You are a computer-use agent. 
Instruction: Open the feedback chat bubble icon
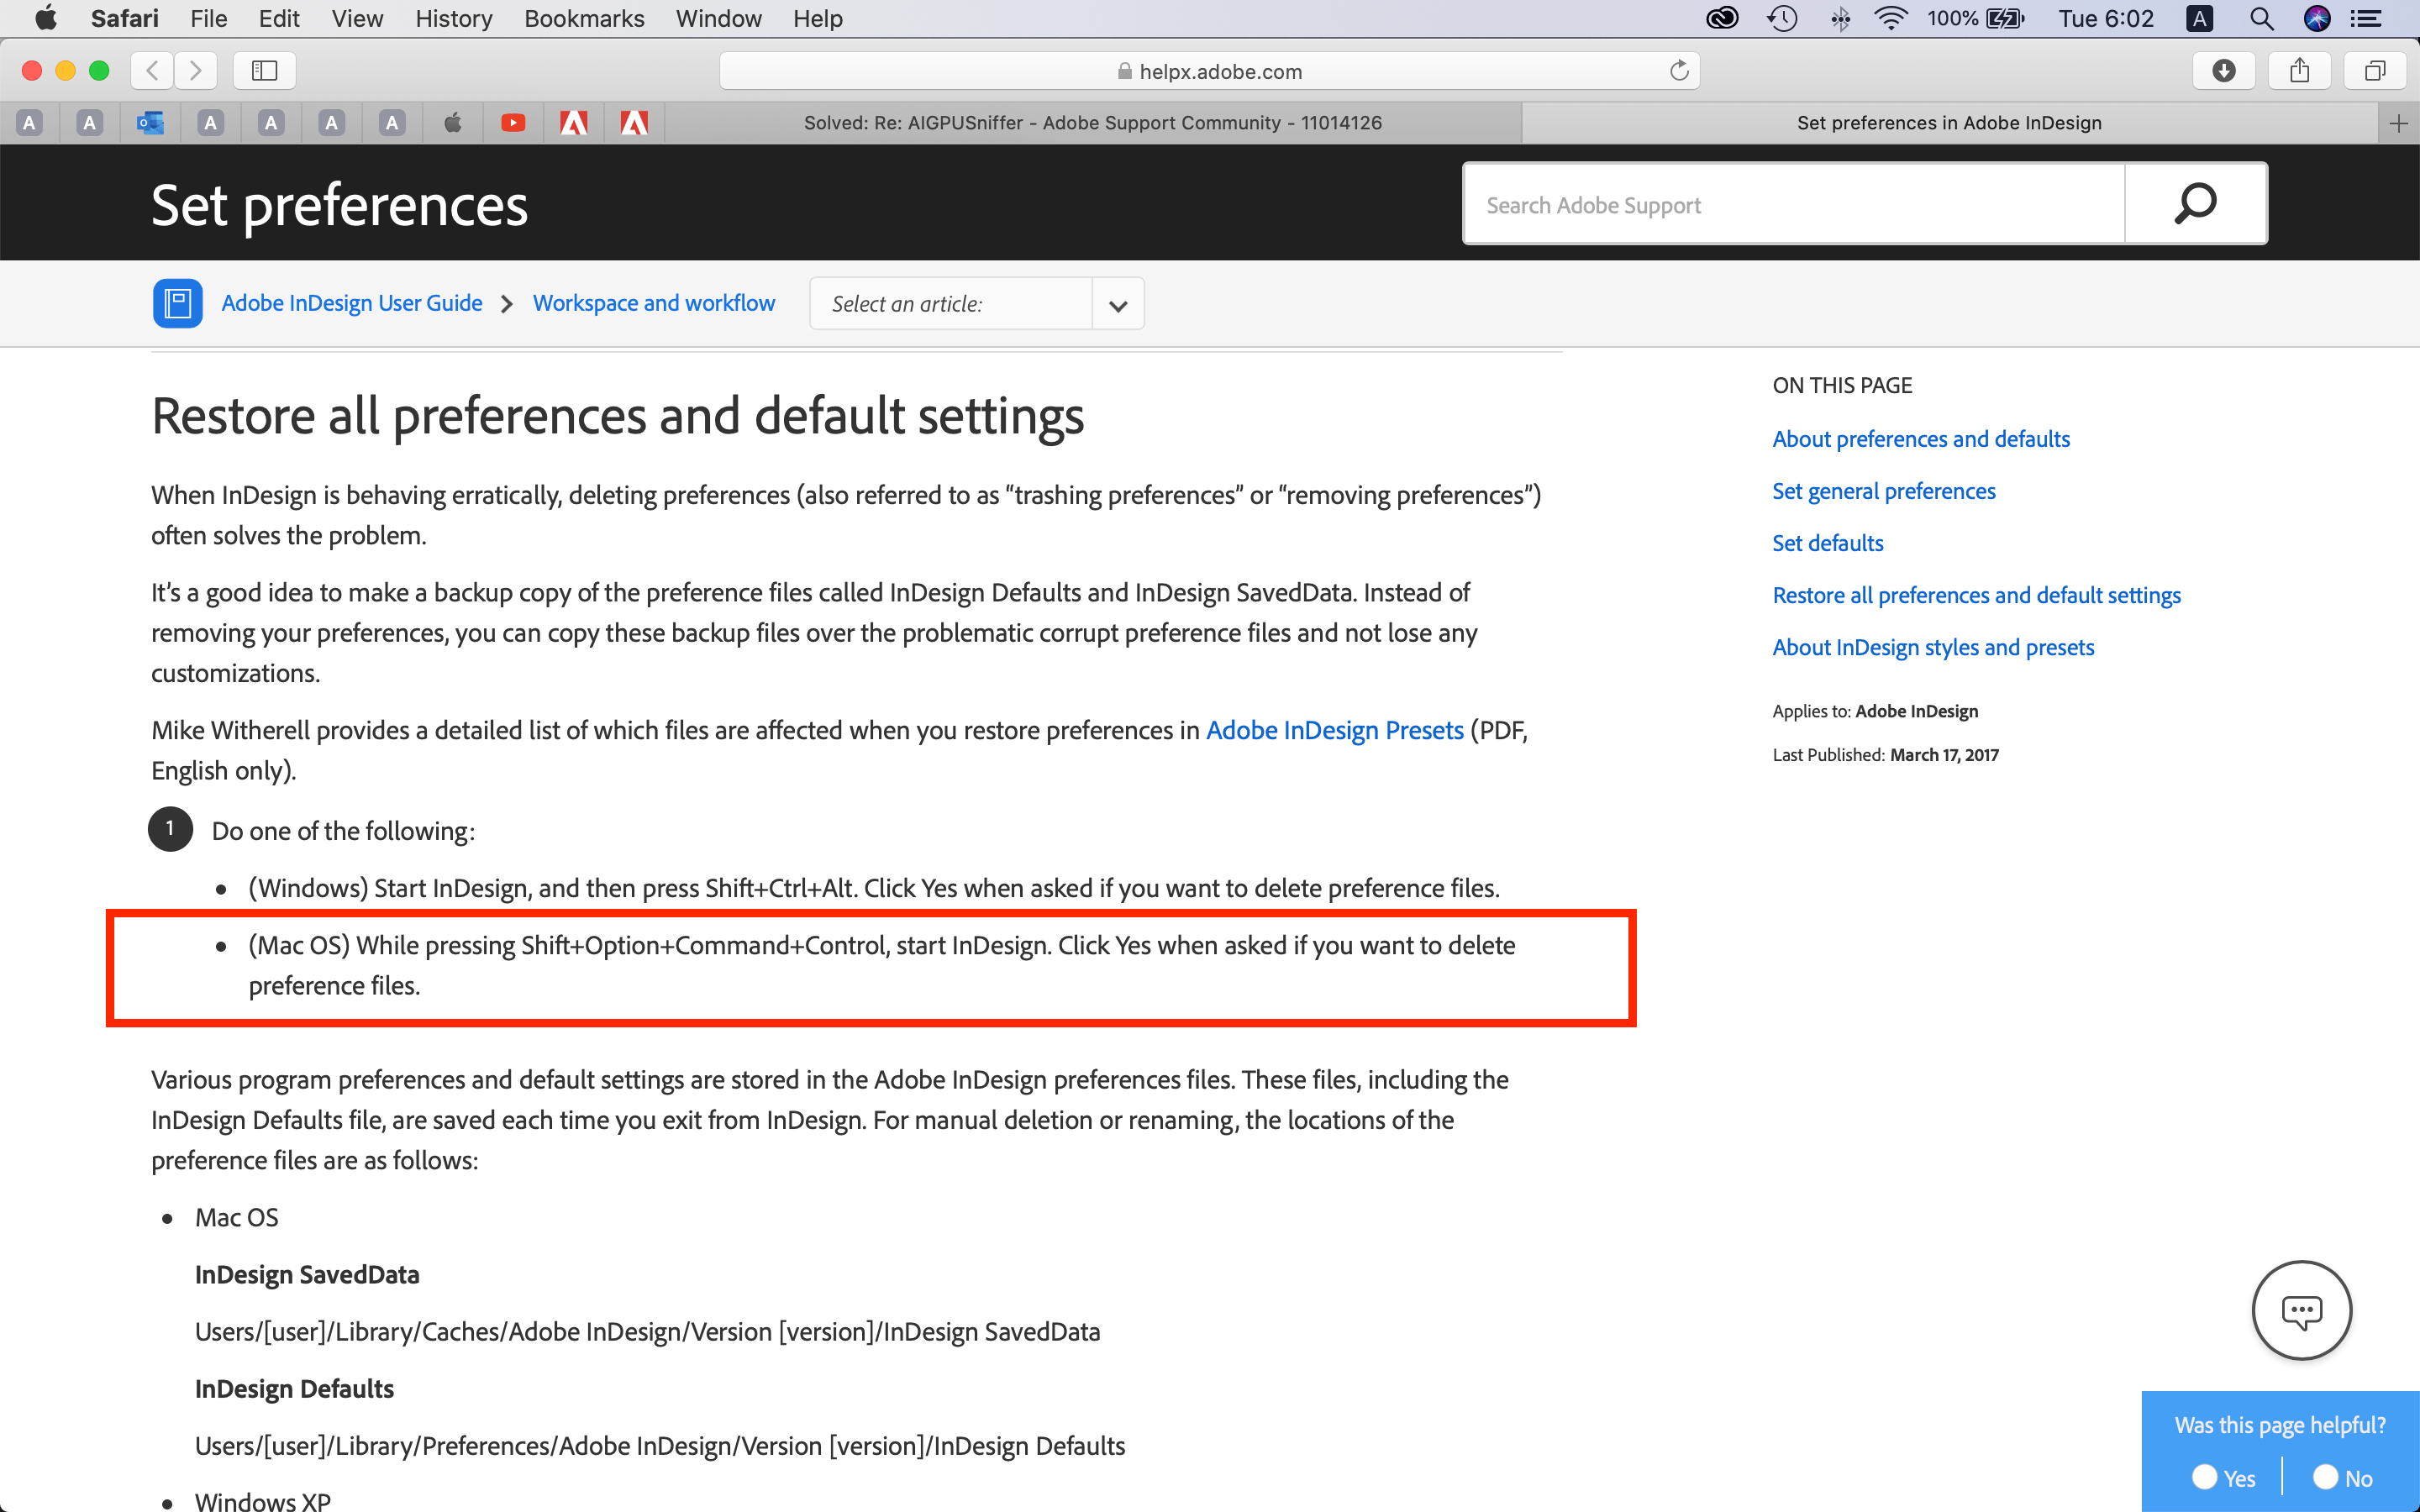click(2301, 1310)
